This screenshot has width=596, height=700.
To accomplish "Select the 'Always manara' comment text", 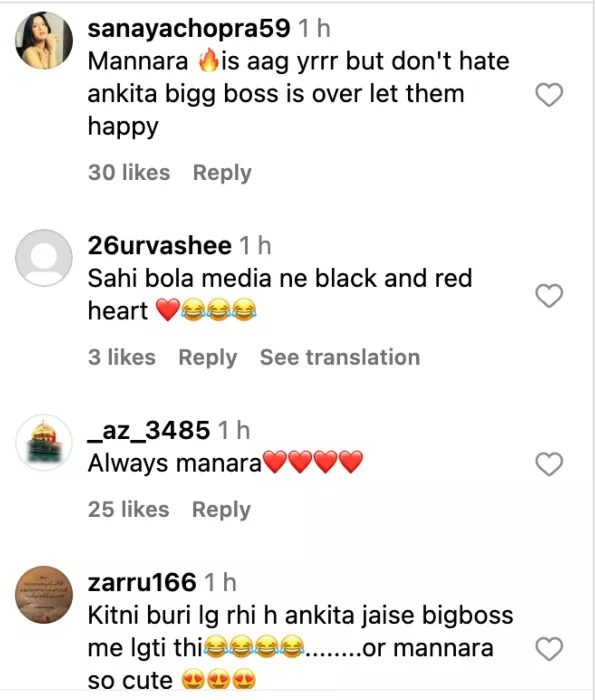I will click(x=225, y=463).
